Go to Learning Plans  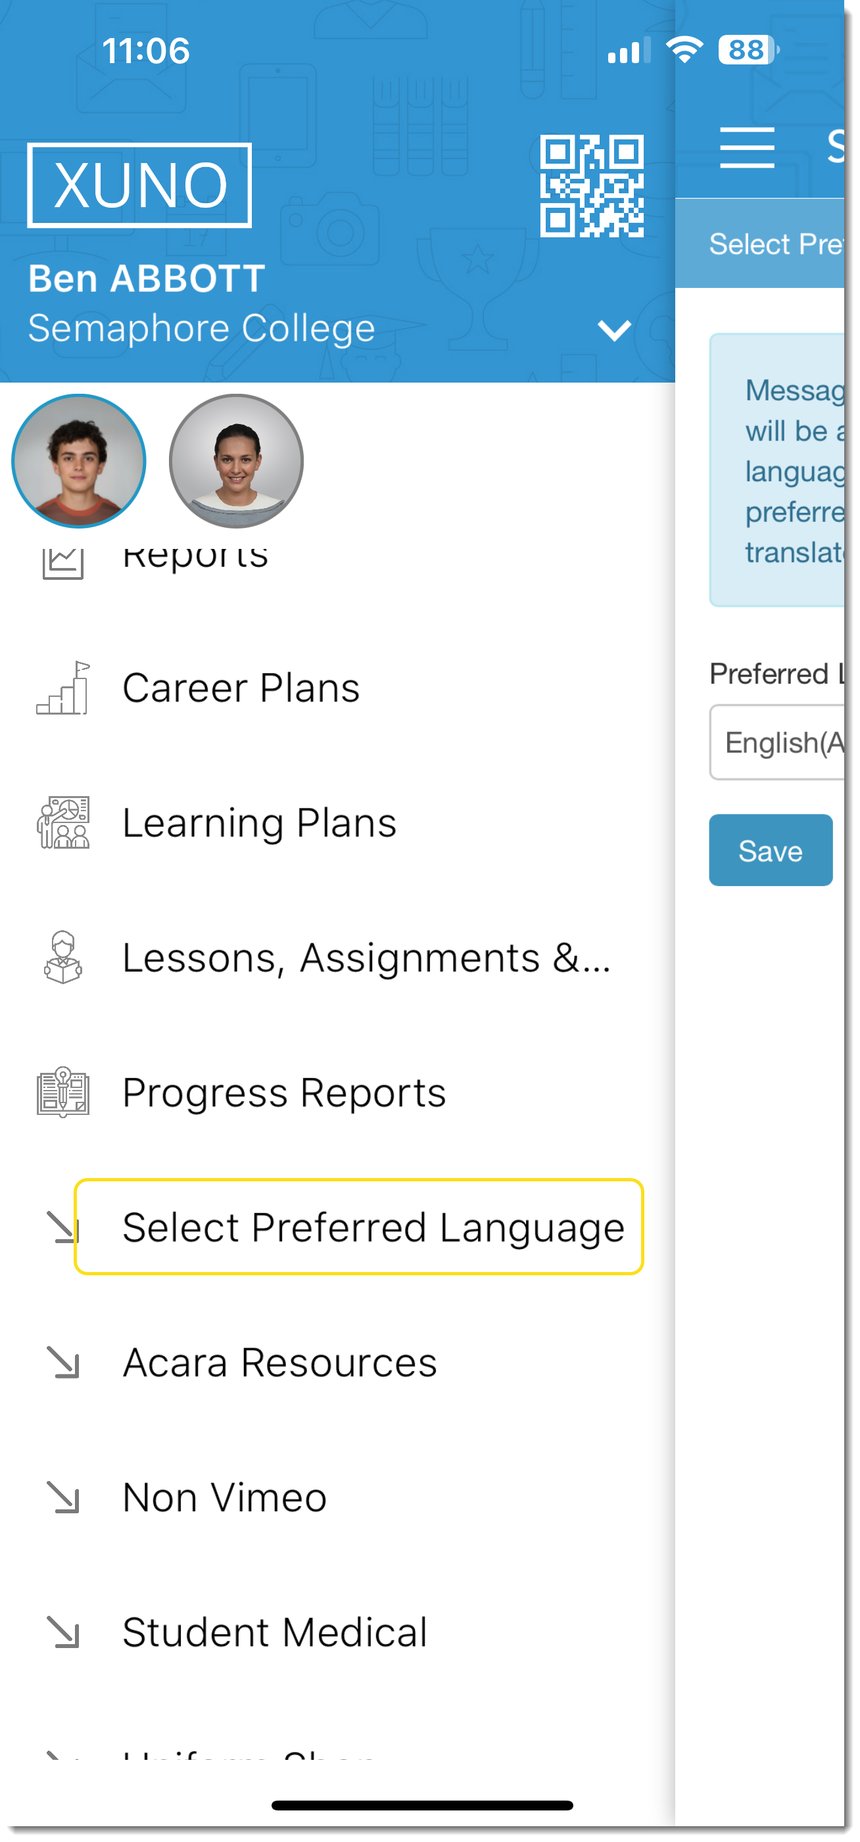coord(259,823)
